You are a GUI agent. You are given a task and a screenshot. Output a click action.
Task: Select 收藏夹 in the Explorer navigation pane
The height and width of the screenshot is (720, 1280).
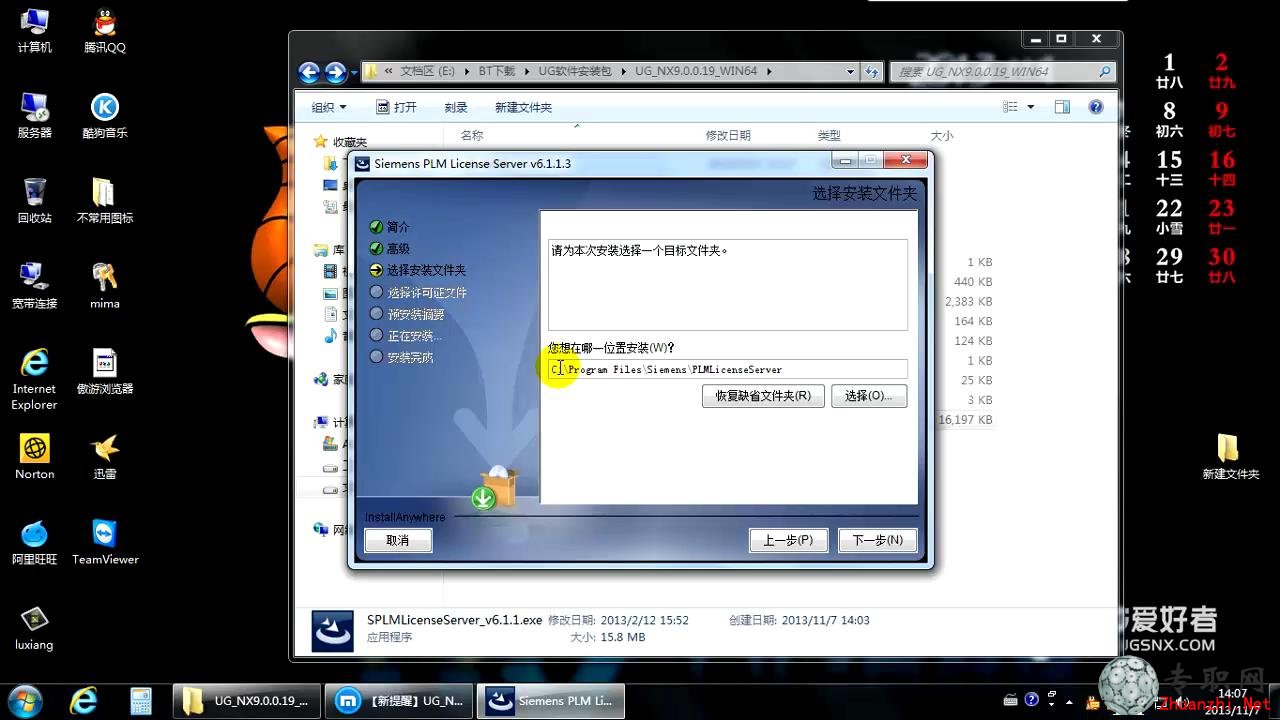click(341, 142)
